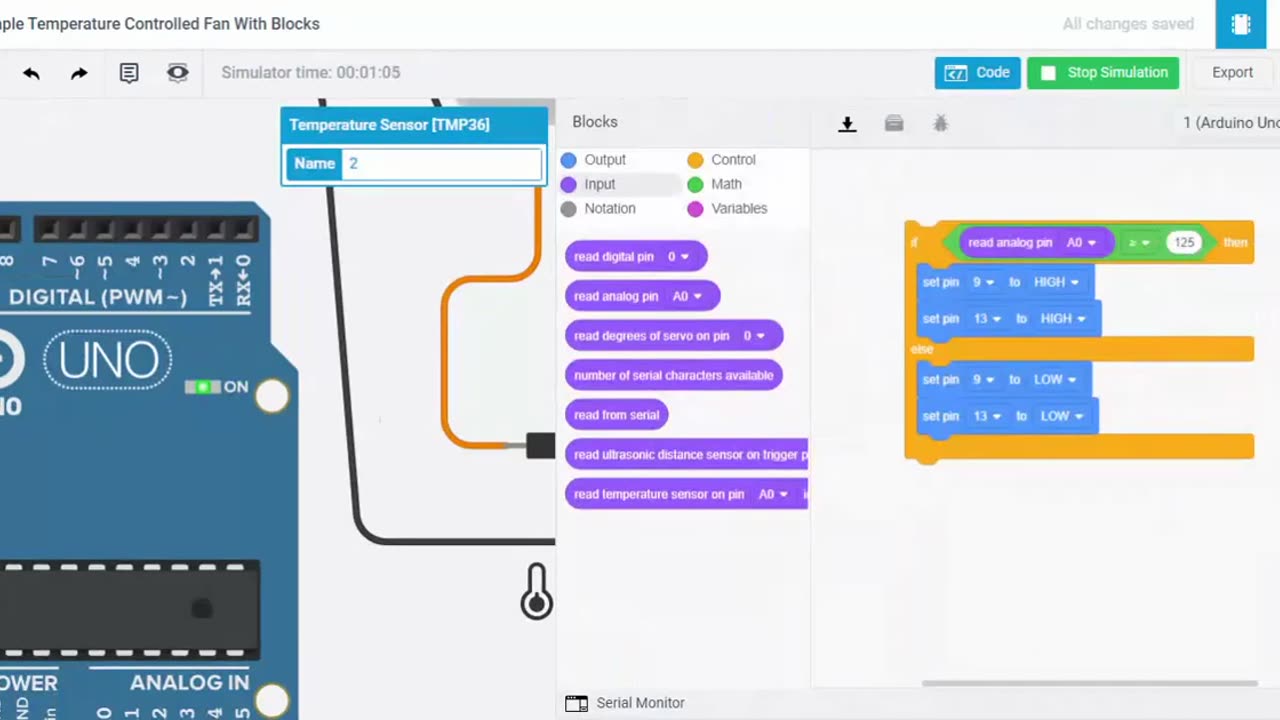The height and width of the screenshot is (720, 1280).
Task: Click the circuit view chip icon
Action: [1241, 24]
